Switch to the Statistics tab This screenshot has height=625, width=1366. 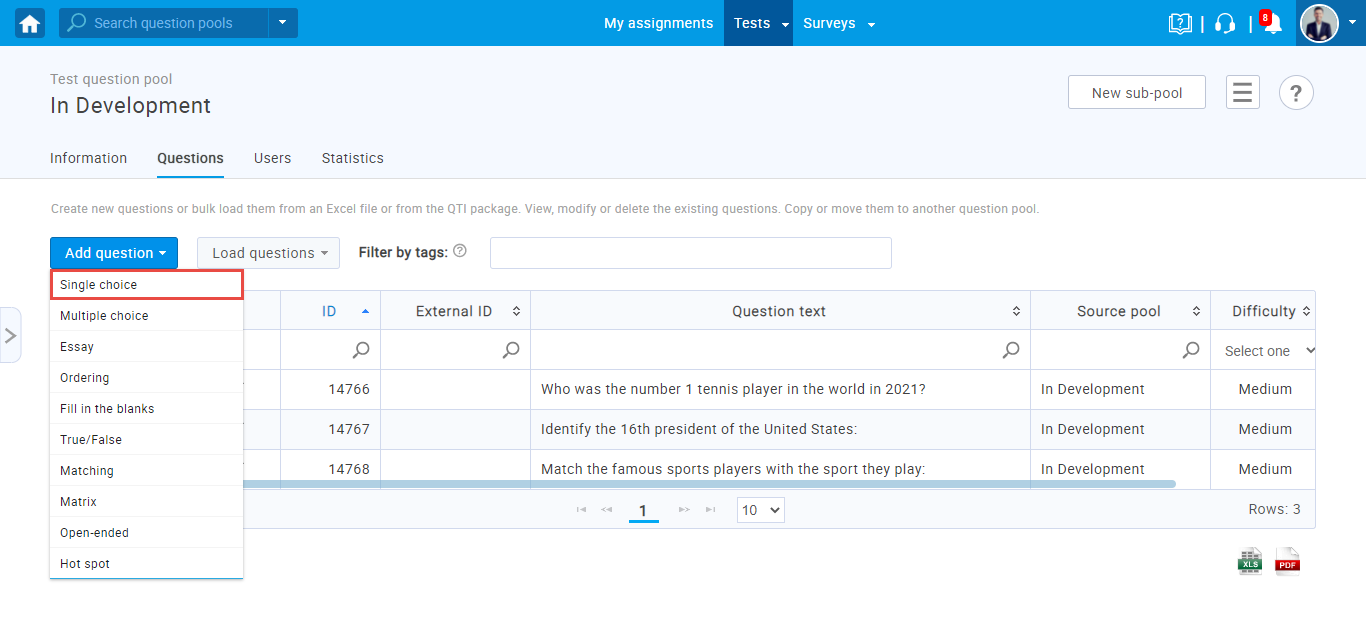352,158
